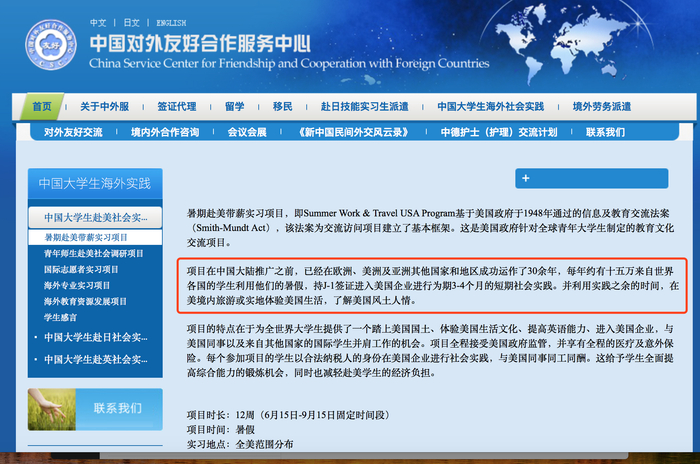Click the line 实习地点：全美范围分布

240,444
